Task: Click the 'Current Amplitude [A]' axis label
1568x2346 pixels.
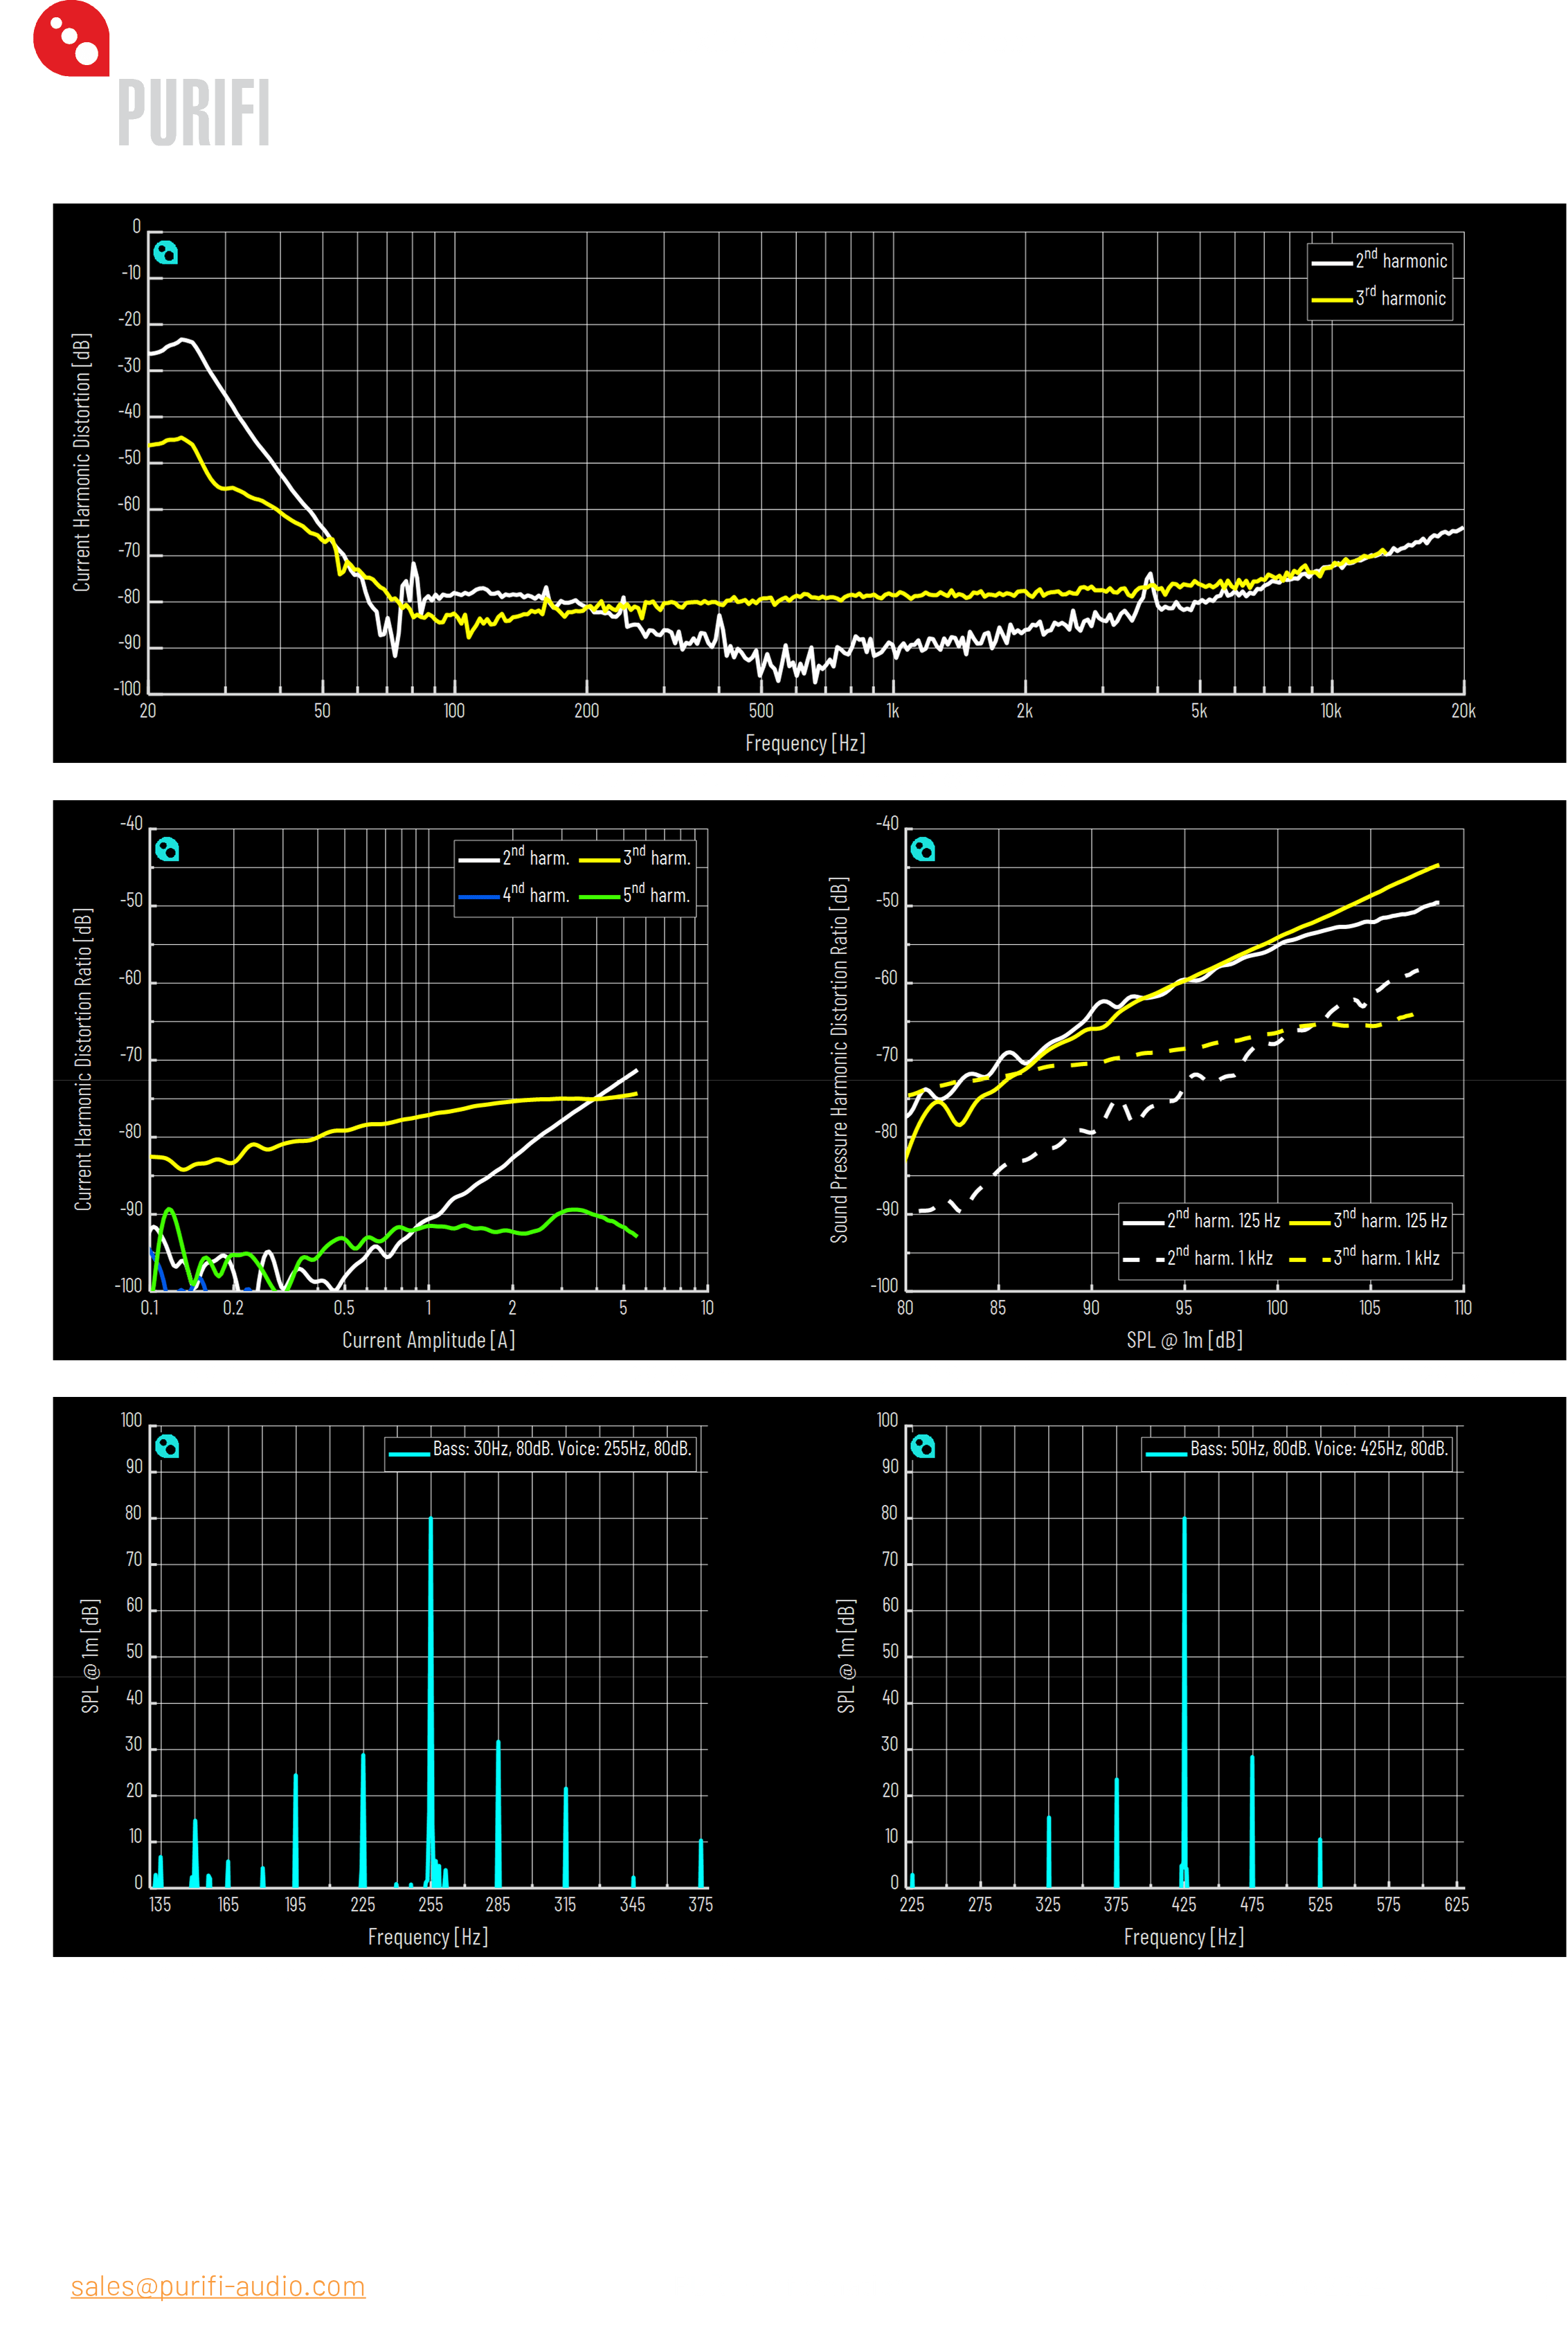Action: pyautogui.click(x=429, y=1340)
